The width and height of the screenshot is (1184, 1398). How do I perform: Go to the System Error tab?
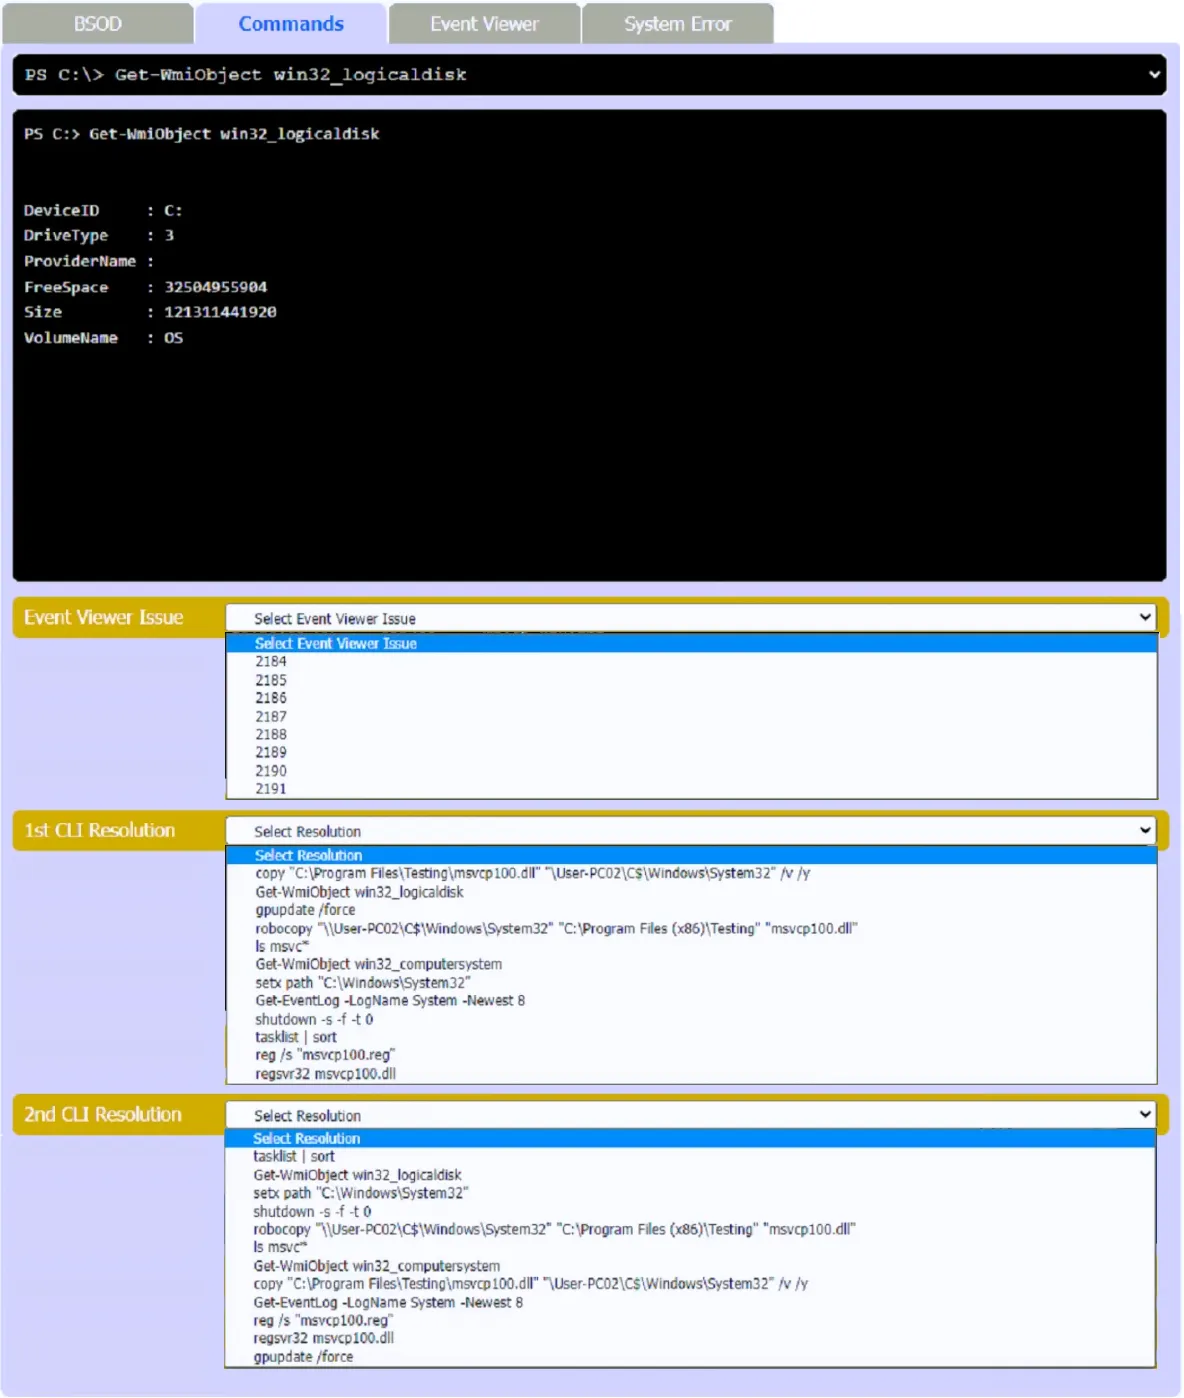pyautogui.click(x=678, y=24)
